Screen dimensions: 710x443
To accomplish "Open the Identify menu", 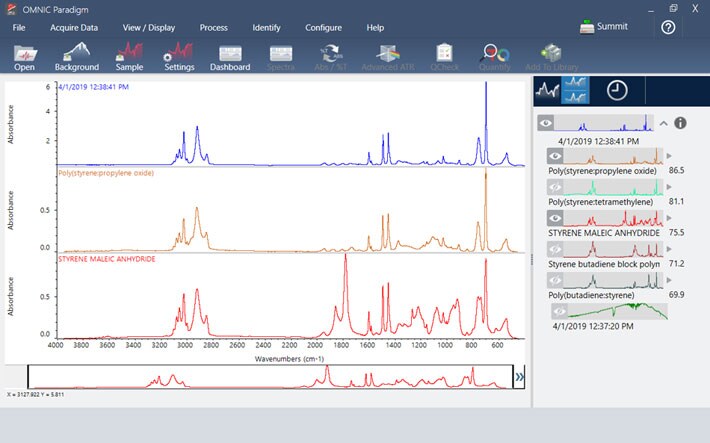I will 266,28.
